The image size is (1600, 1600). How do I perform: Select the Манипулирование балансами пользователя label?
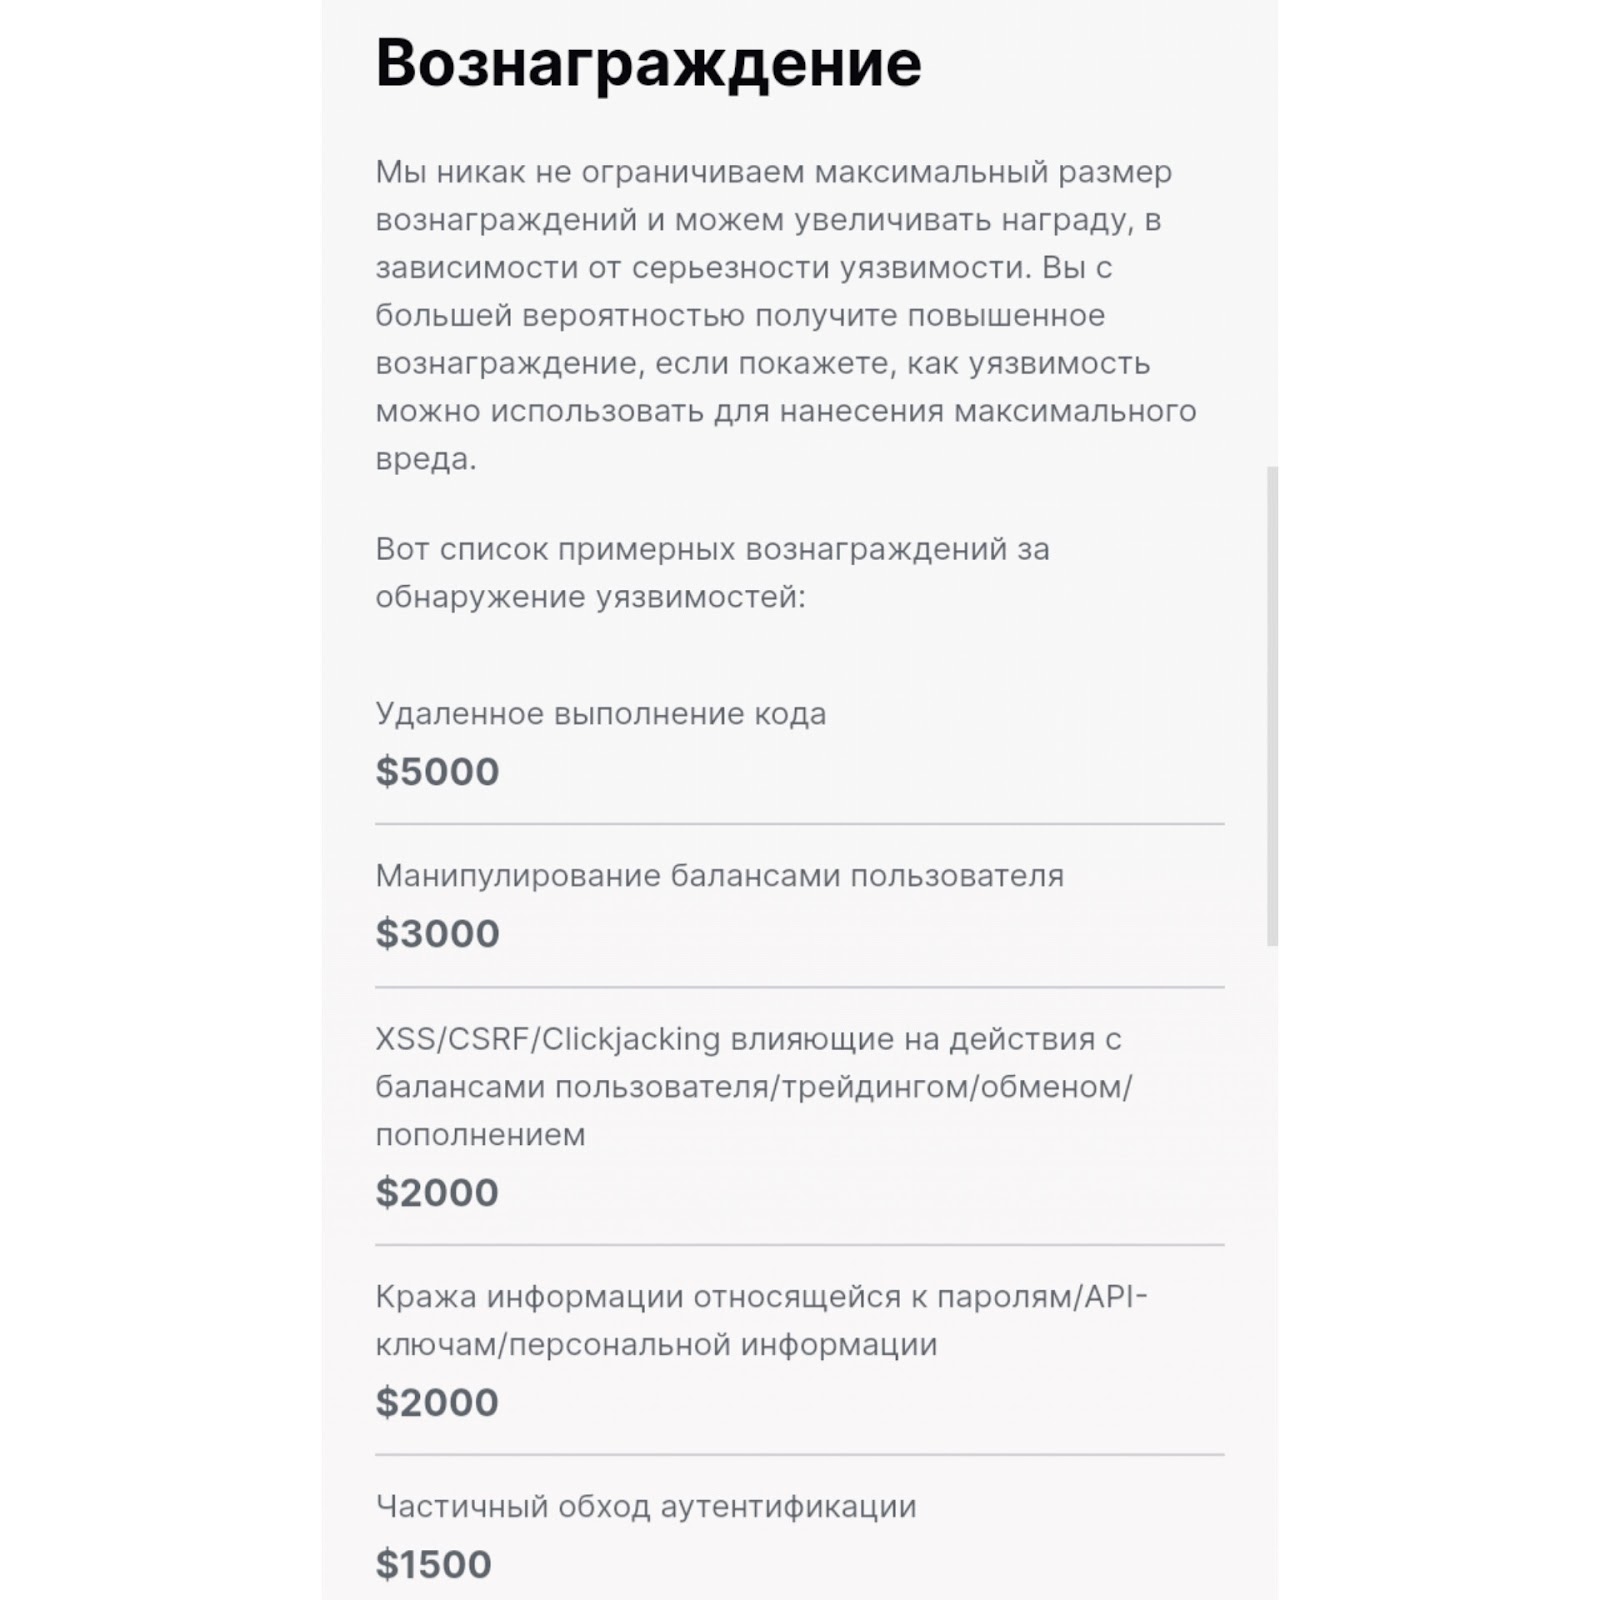click(x=719, y=876)
